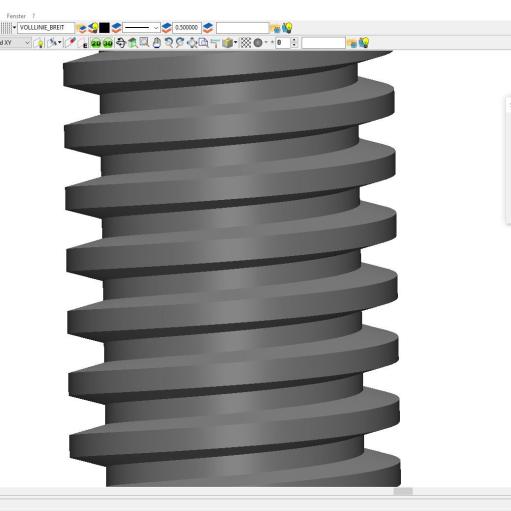The height and width of the screenshot is (511, 511).
Task: Toggle the checkerboard transparency icon
Action: coord(246,43)
